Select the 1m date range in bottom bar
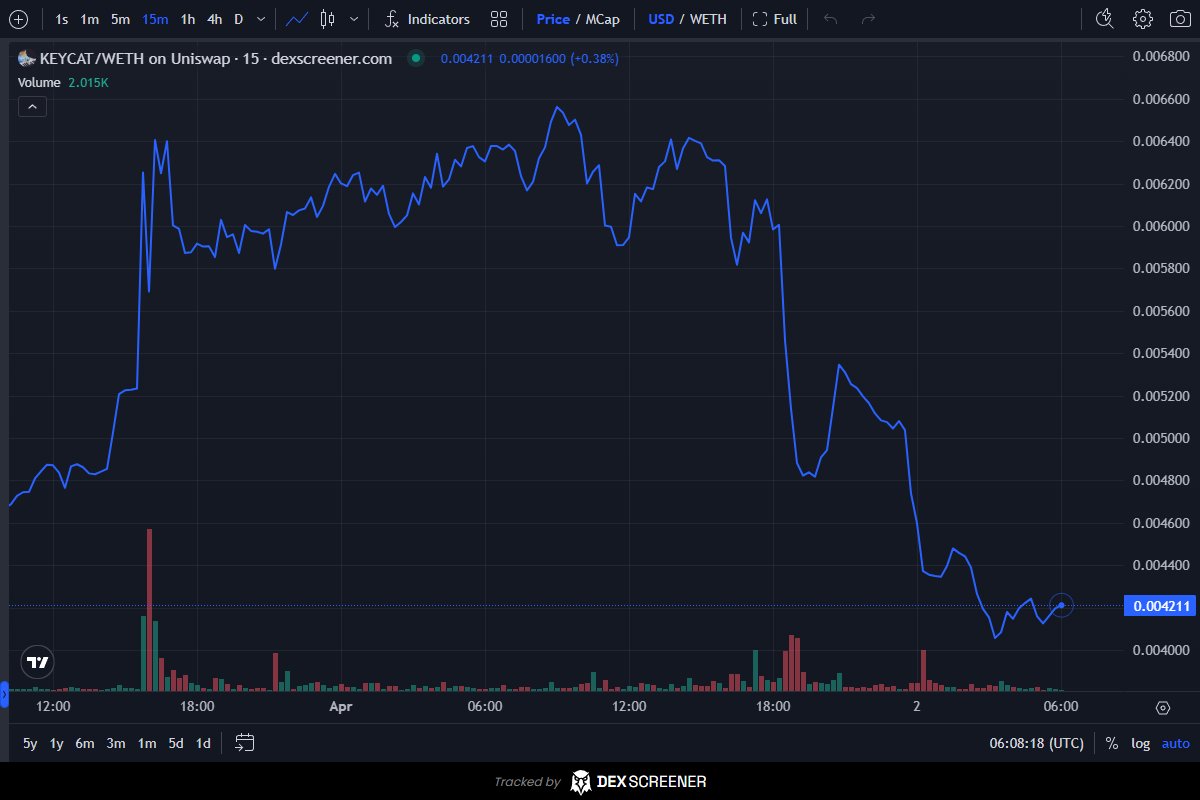 point(147,743)
